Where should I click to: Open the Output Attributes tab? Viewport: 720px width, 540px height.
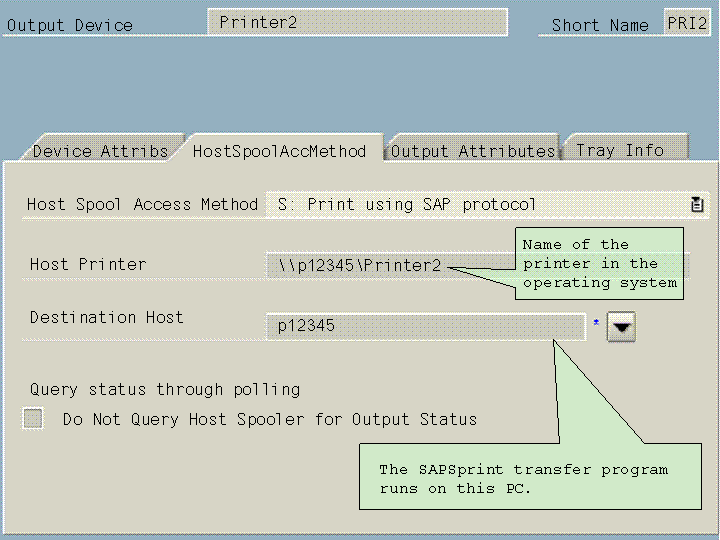472,151
